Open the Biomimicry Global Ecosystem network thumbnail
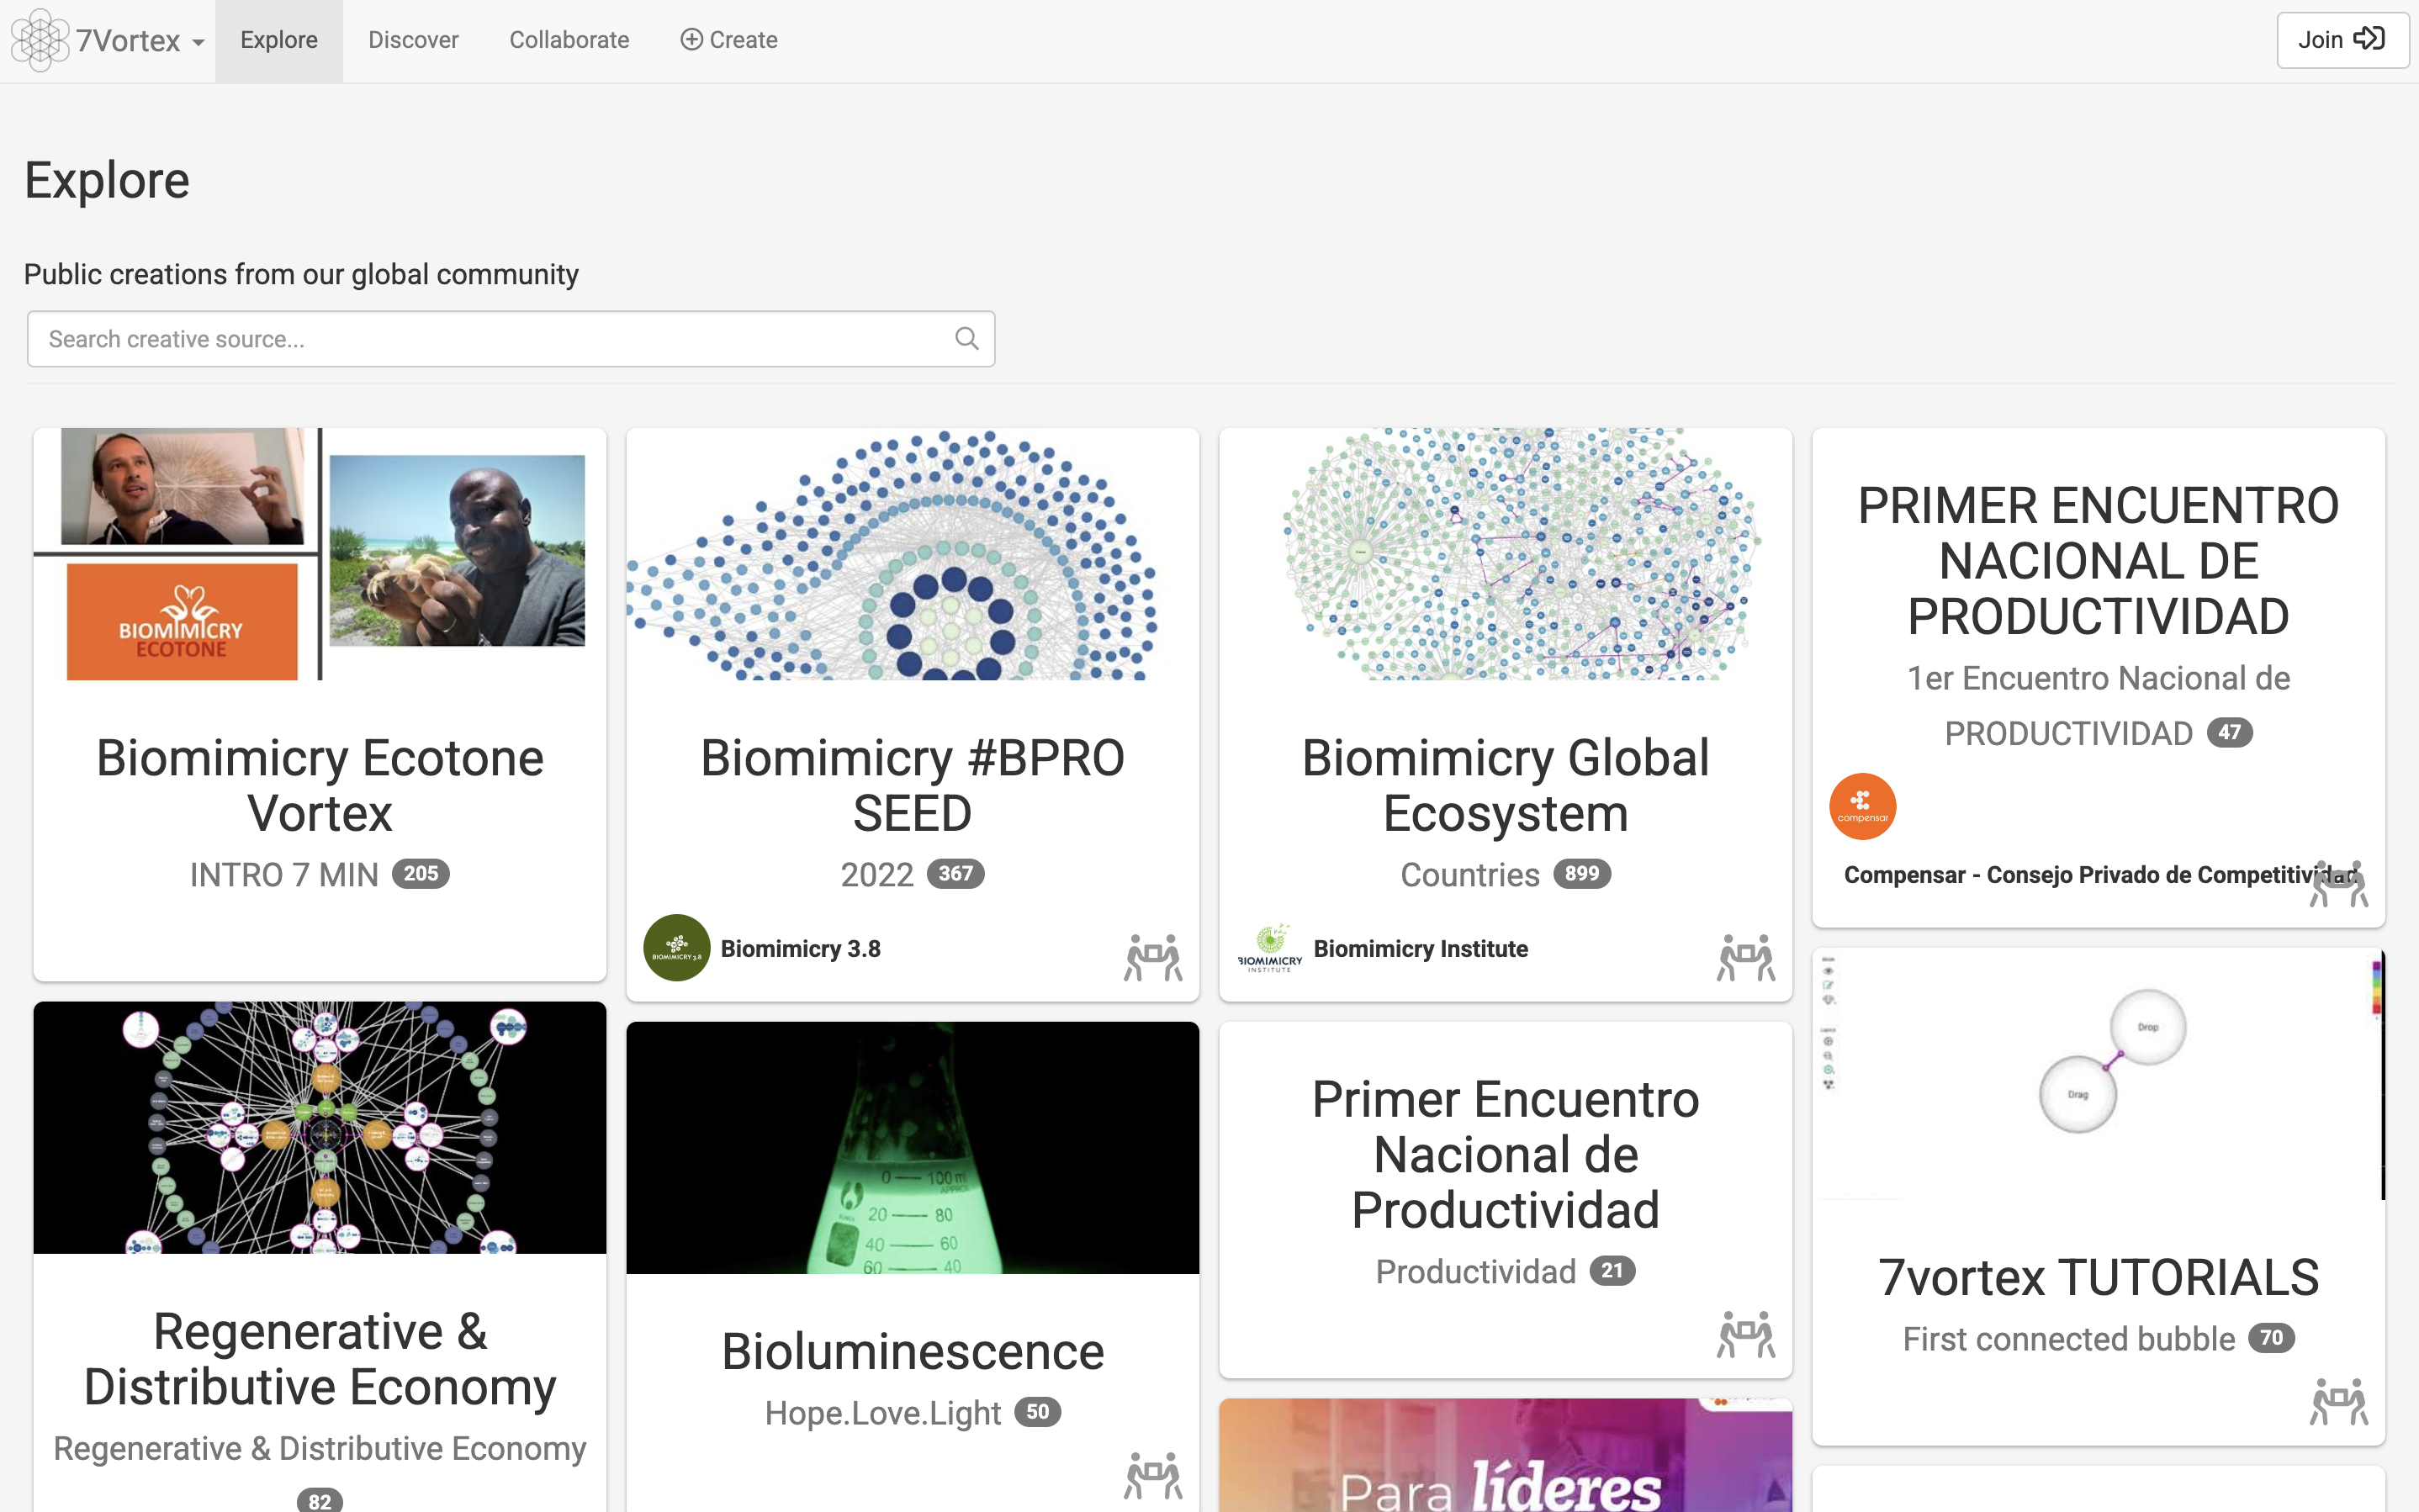The height and width of the screenshot is (1512, 2419). [x=1506, y=554]
